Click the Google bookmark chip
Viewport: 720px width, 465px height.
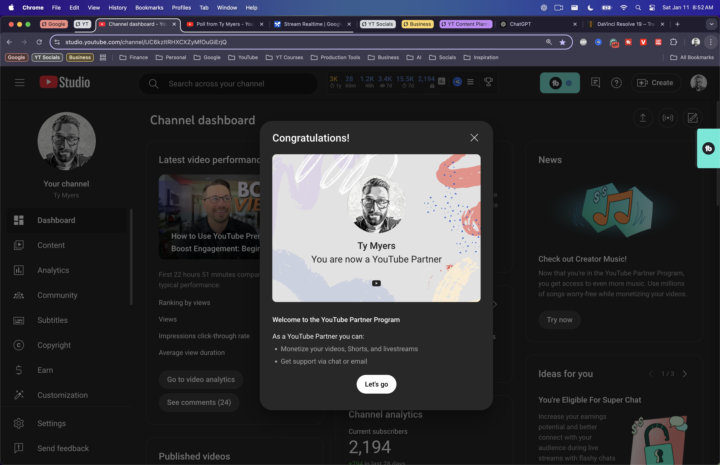pos(17,57)
